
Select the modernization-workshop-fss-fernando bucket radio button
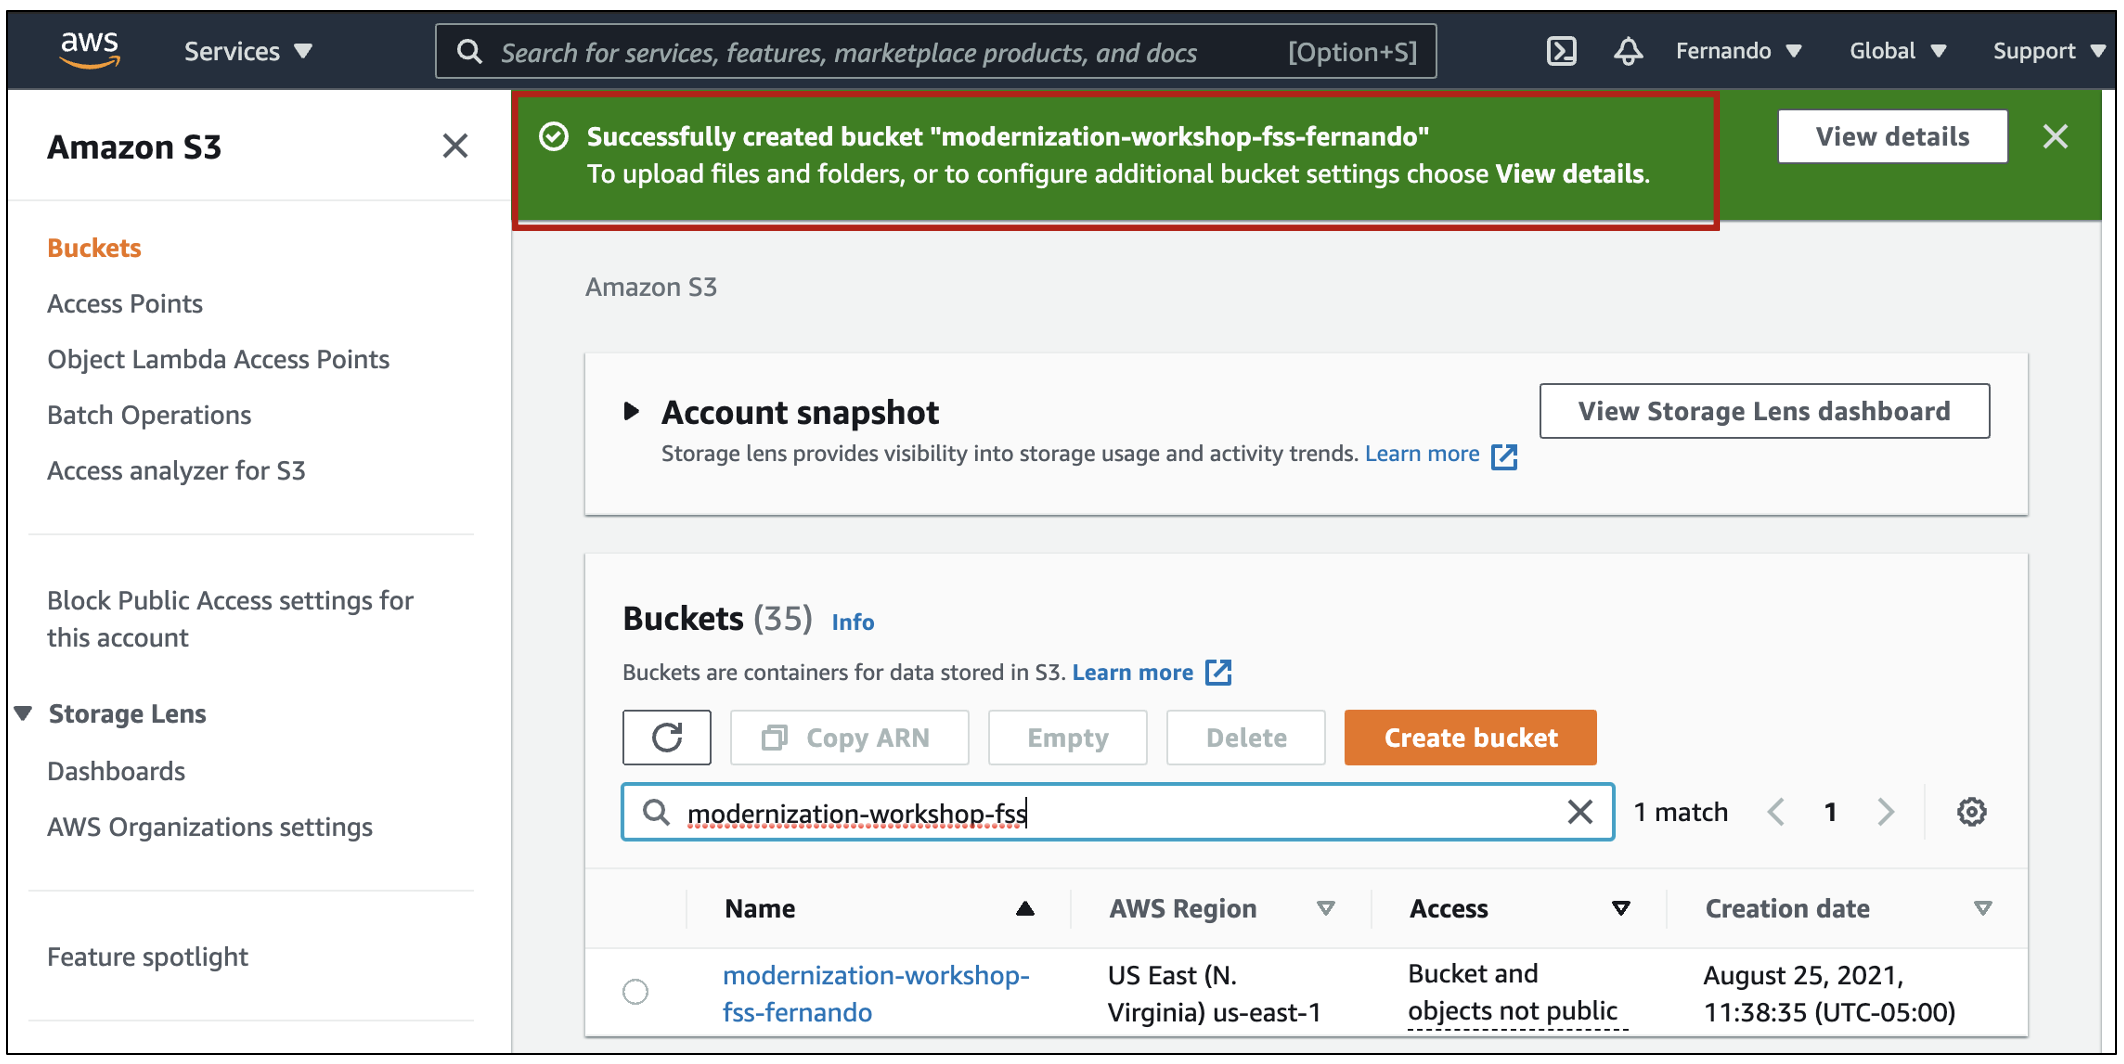[635, 992]
